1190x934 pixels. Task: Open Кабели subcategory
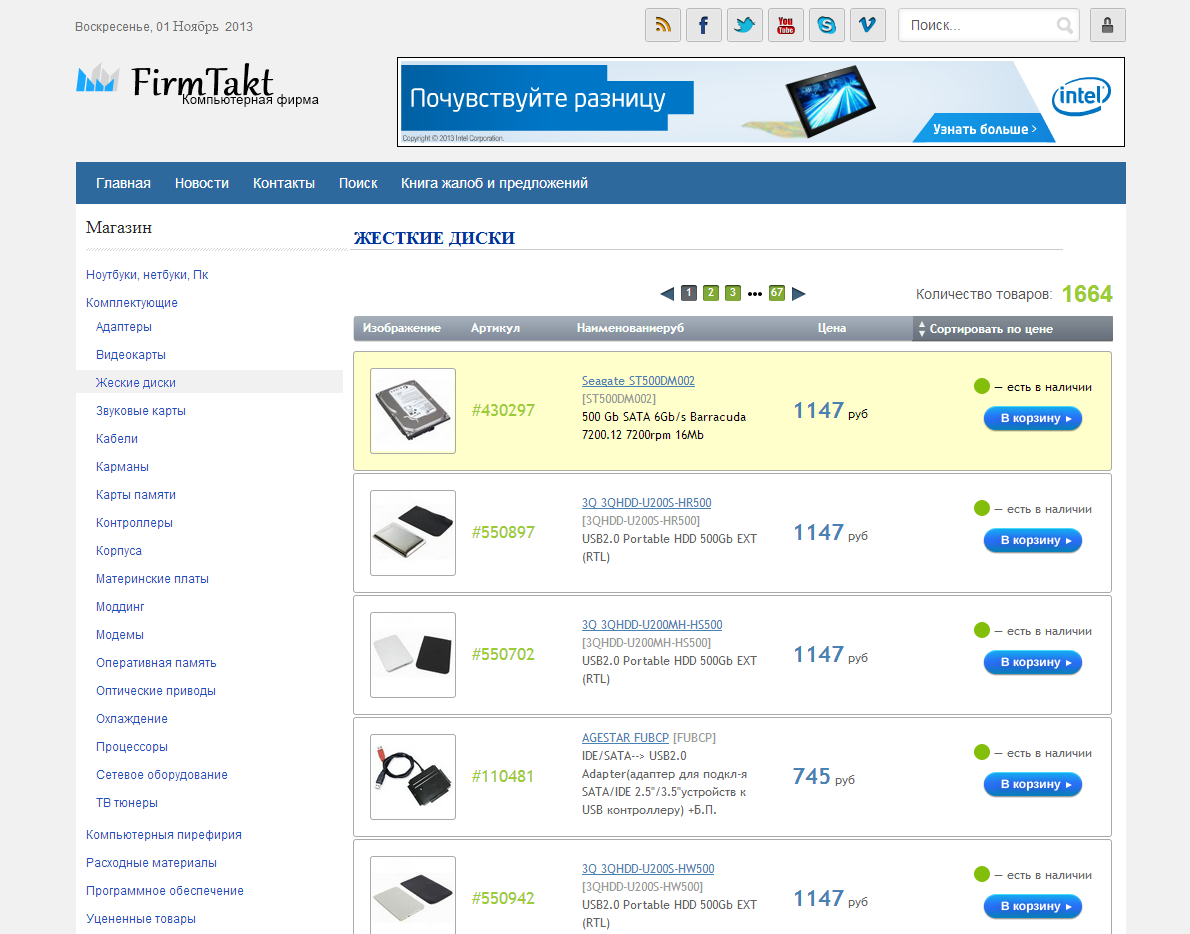(117, 439)
